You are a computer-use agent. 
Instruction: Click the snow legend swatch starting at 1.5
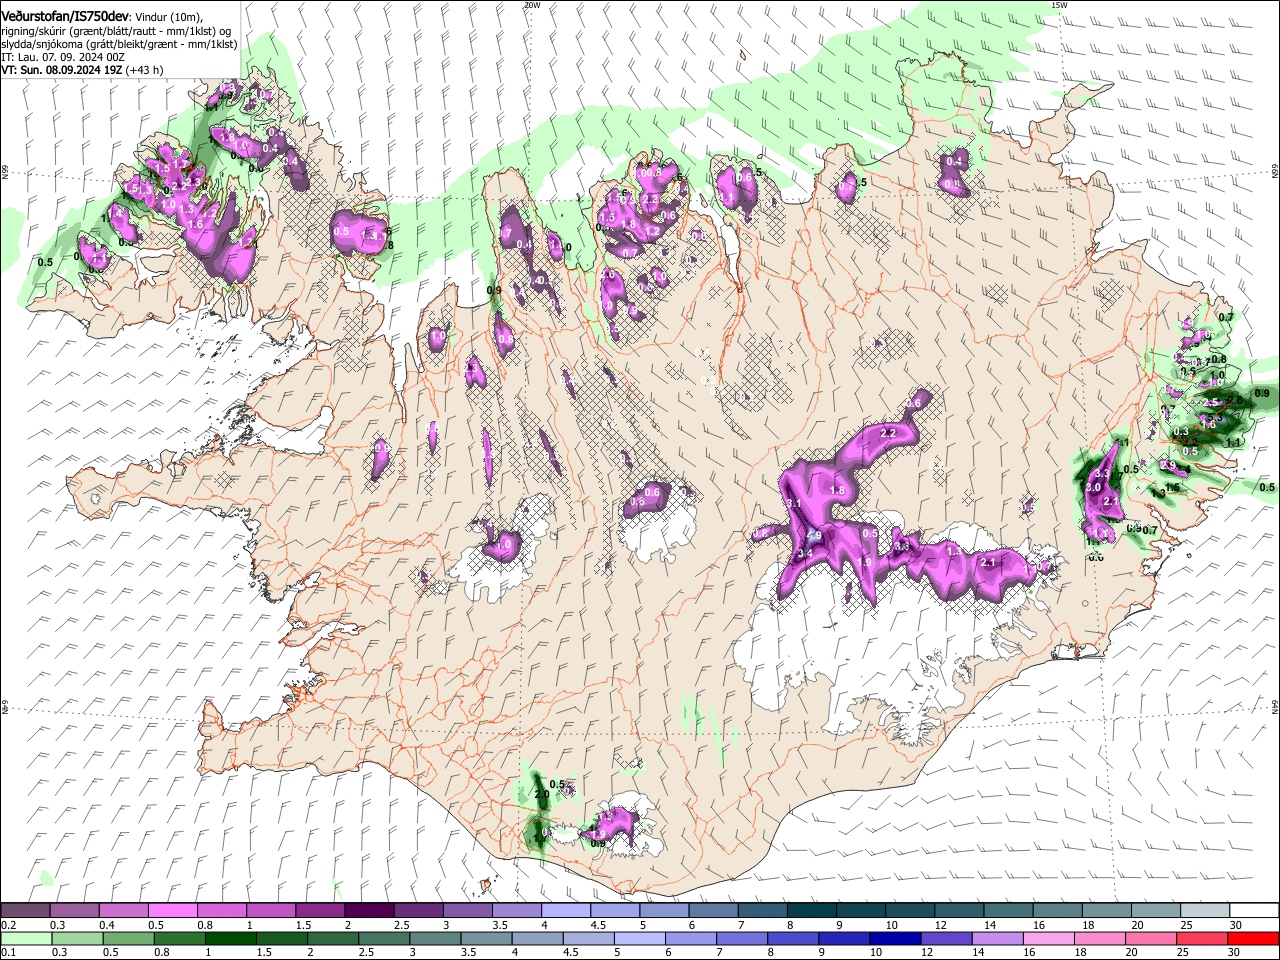click(320, 911)
